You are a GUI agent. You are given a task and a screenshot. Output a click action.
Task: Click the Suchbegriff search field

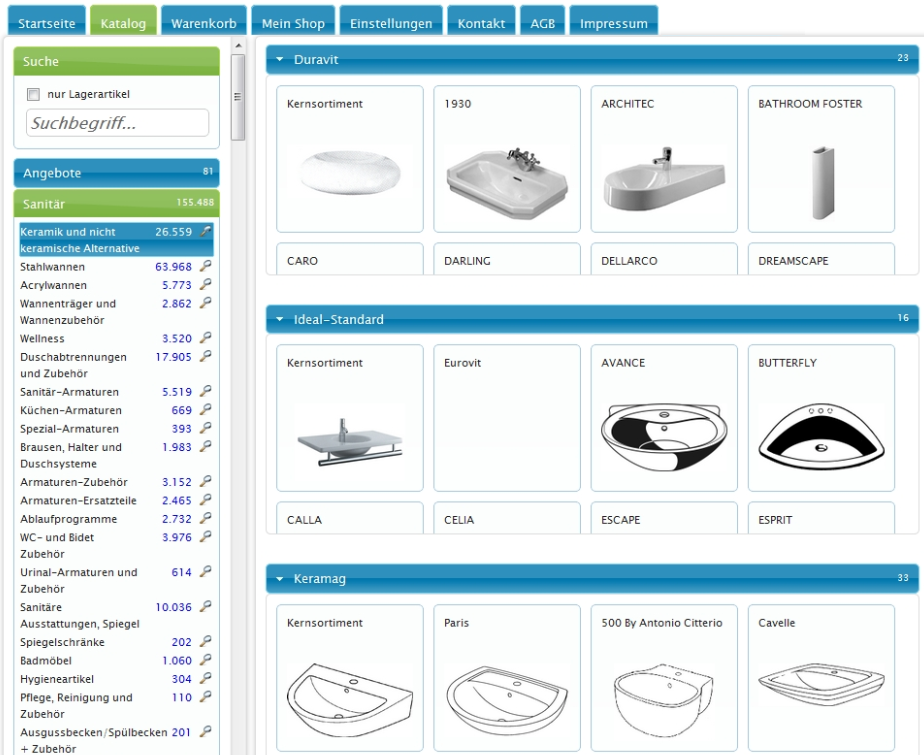pyautogui.click(x=117, y=124)
